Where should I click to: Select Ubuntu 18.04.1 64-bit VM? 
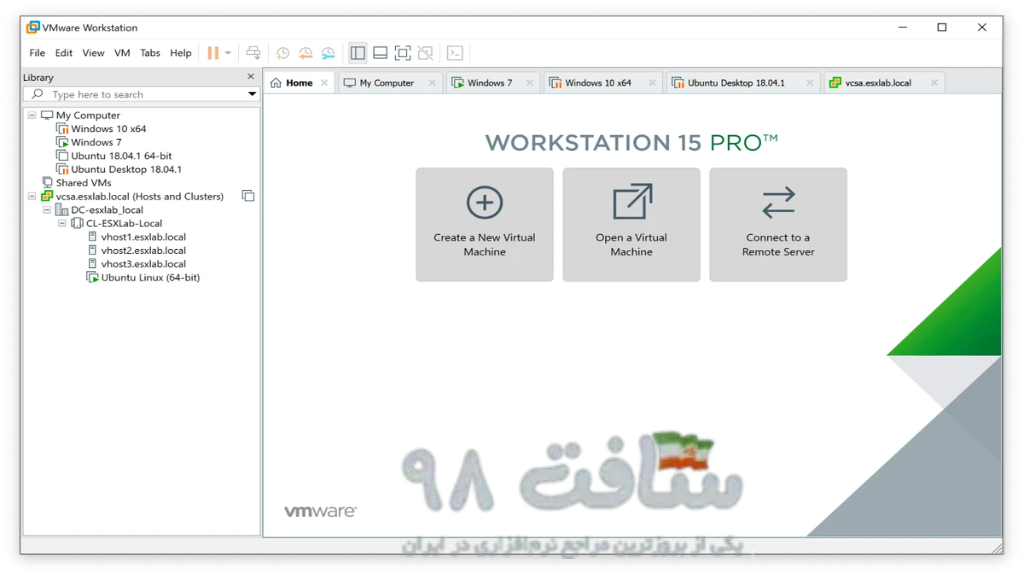coord(121,155)
